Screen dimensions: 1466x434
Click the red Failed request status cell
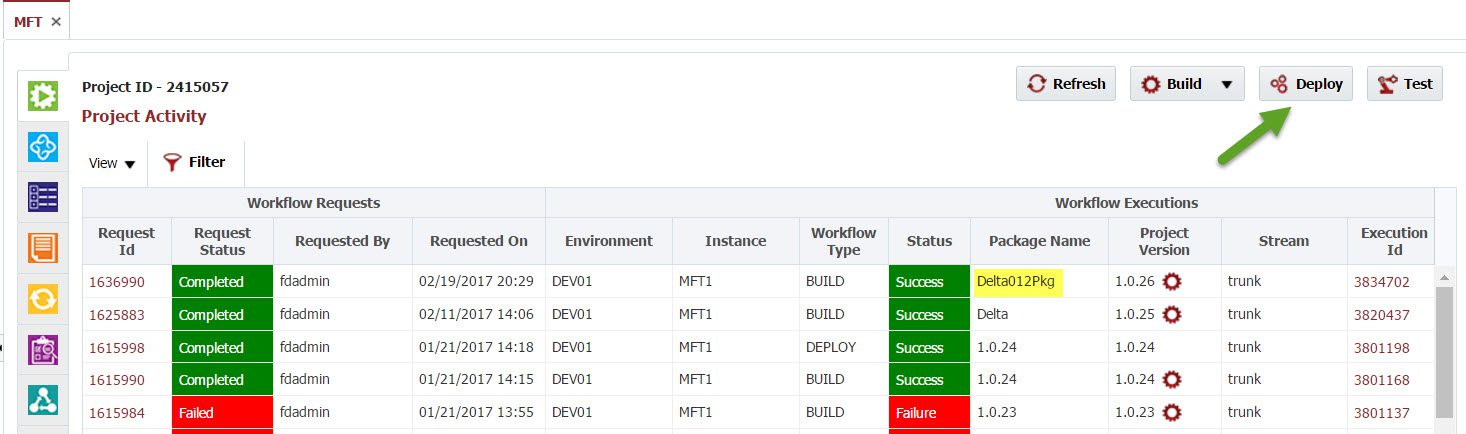[x=222, y=412]
